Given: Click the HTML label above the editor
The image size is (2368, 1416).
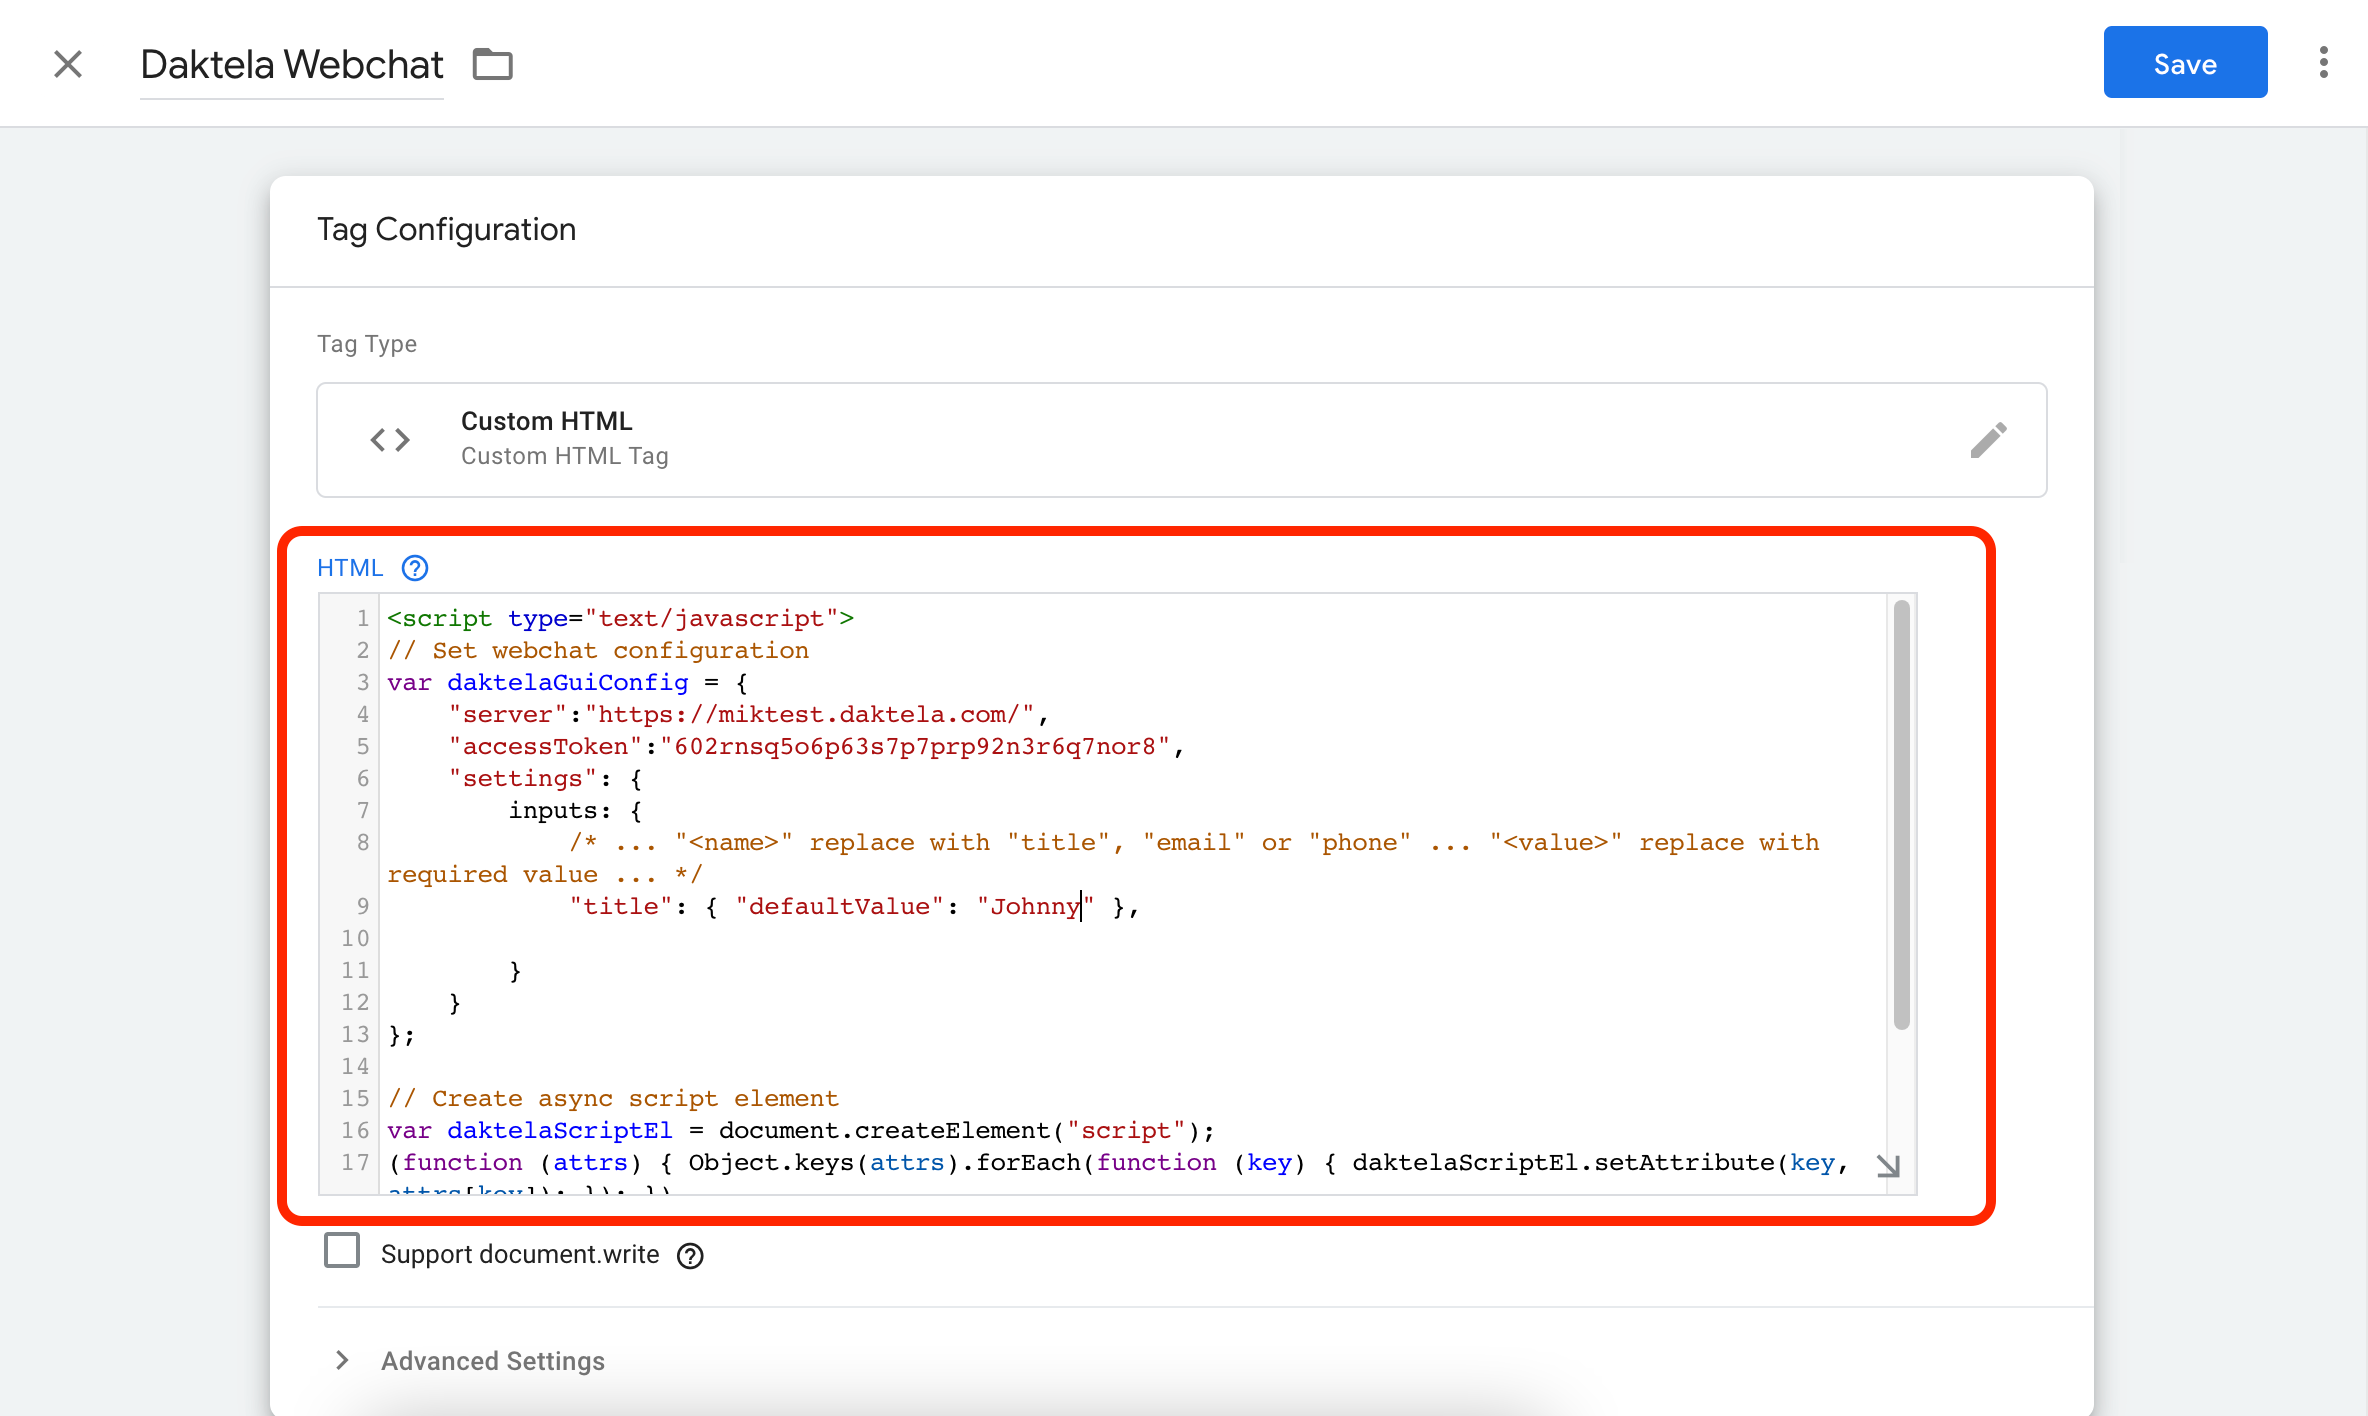Looking at the screenshot, I should [x=349, y=568].
